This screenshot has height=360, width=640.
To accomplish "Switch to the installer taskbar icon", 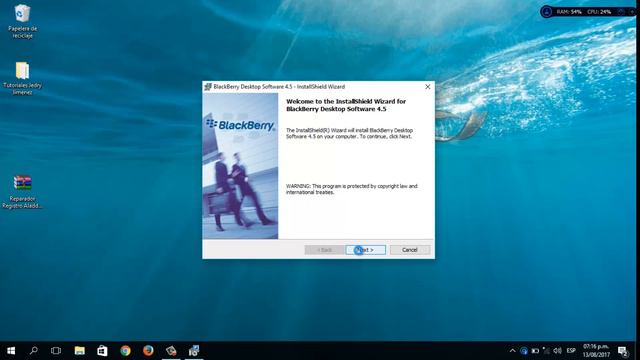I will pyautogui.click(x=194, y=351).
